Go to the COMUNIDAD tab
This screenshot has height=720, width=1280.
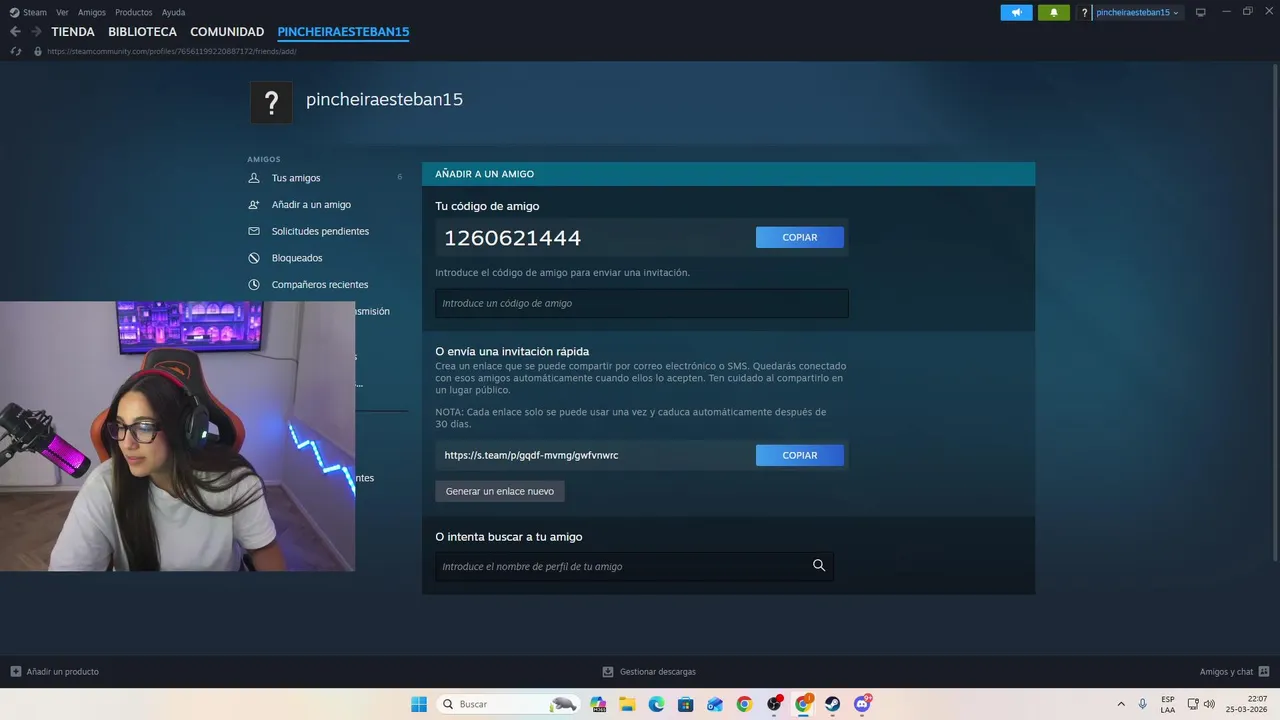[227, 32]
